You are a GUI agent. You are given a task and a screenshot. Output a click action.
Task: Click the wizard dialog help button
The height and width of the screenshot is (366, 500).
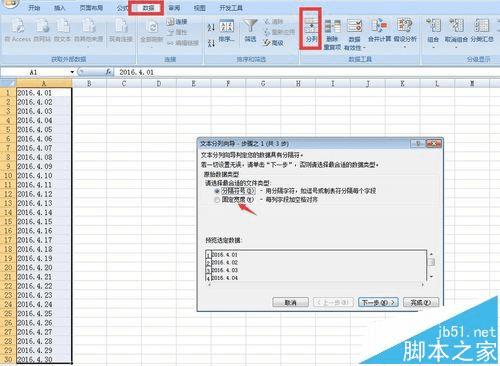point(417,144)
